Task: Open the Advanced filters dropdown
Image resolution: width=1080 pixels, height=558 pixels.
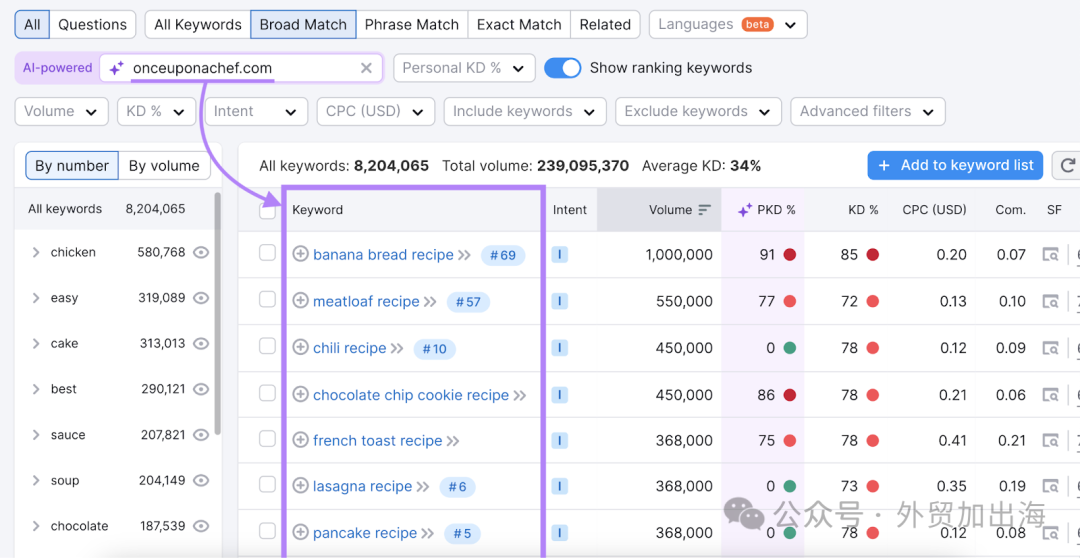Action: click(x=868, y=112)
